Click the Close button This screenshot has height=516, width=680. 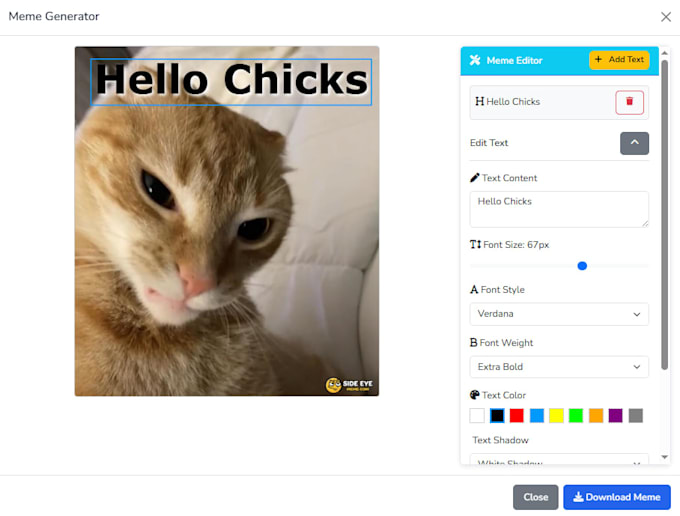(x=536, y=497)
